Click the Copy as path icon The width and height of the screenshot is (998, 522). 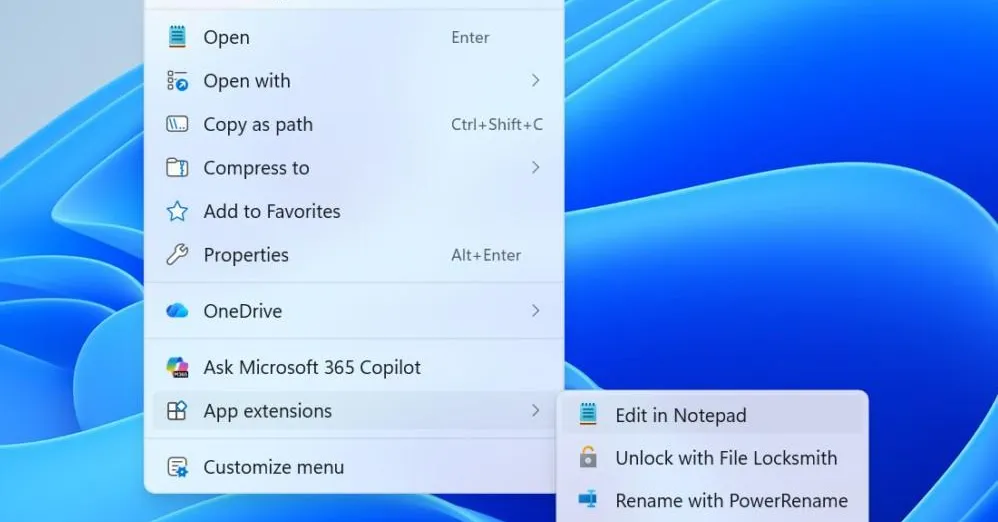[x=177, y=124]
